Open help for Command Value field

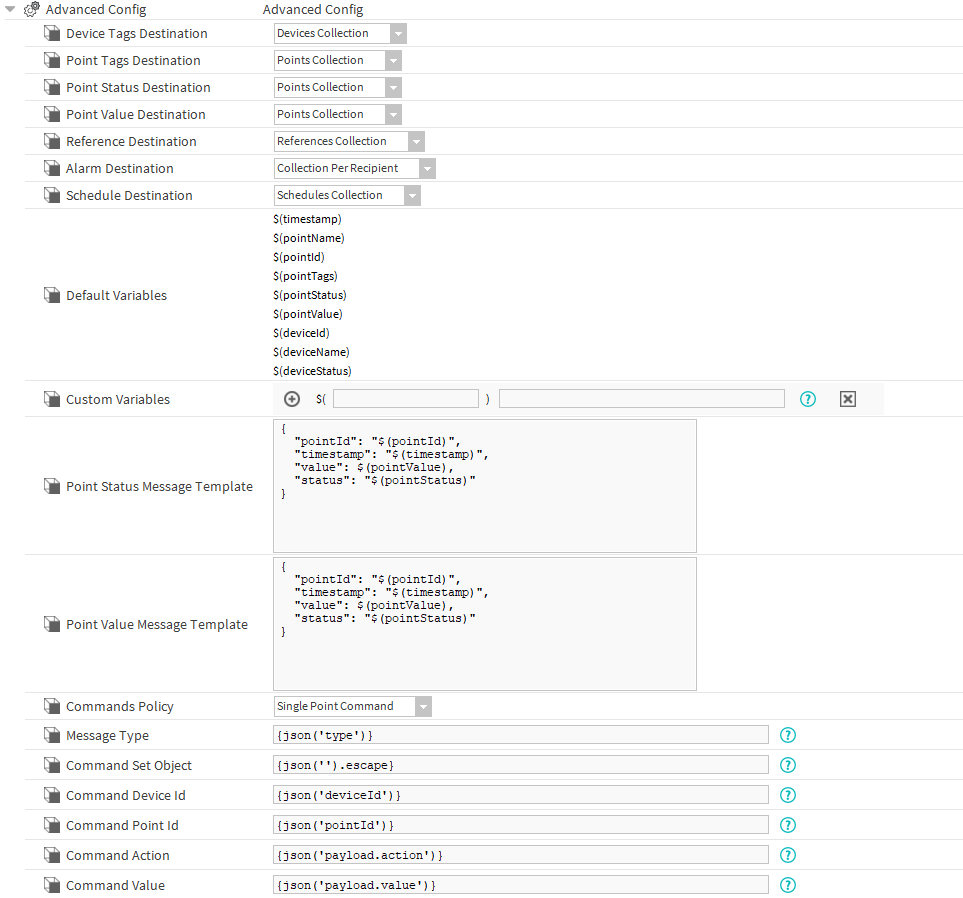787,885
